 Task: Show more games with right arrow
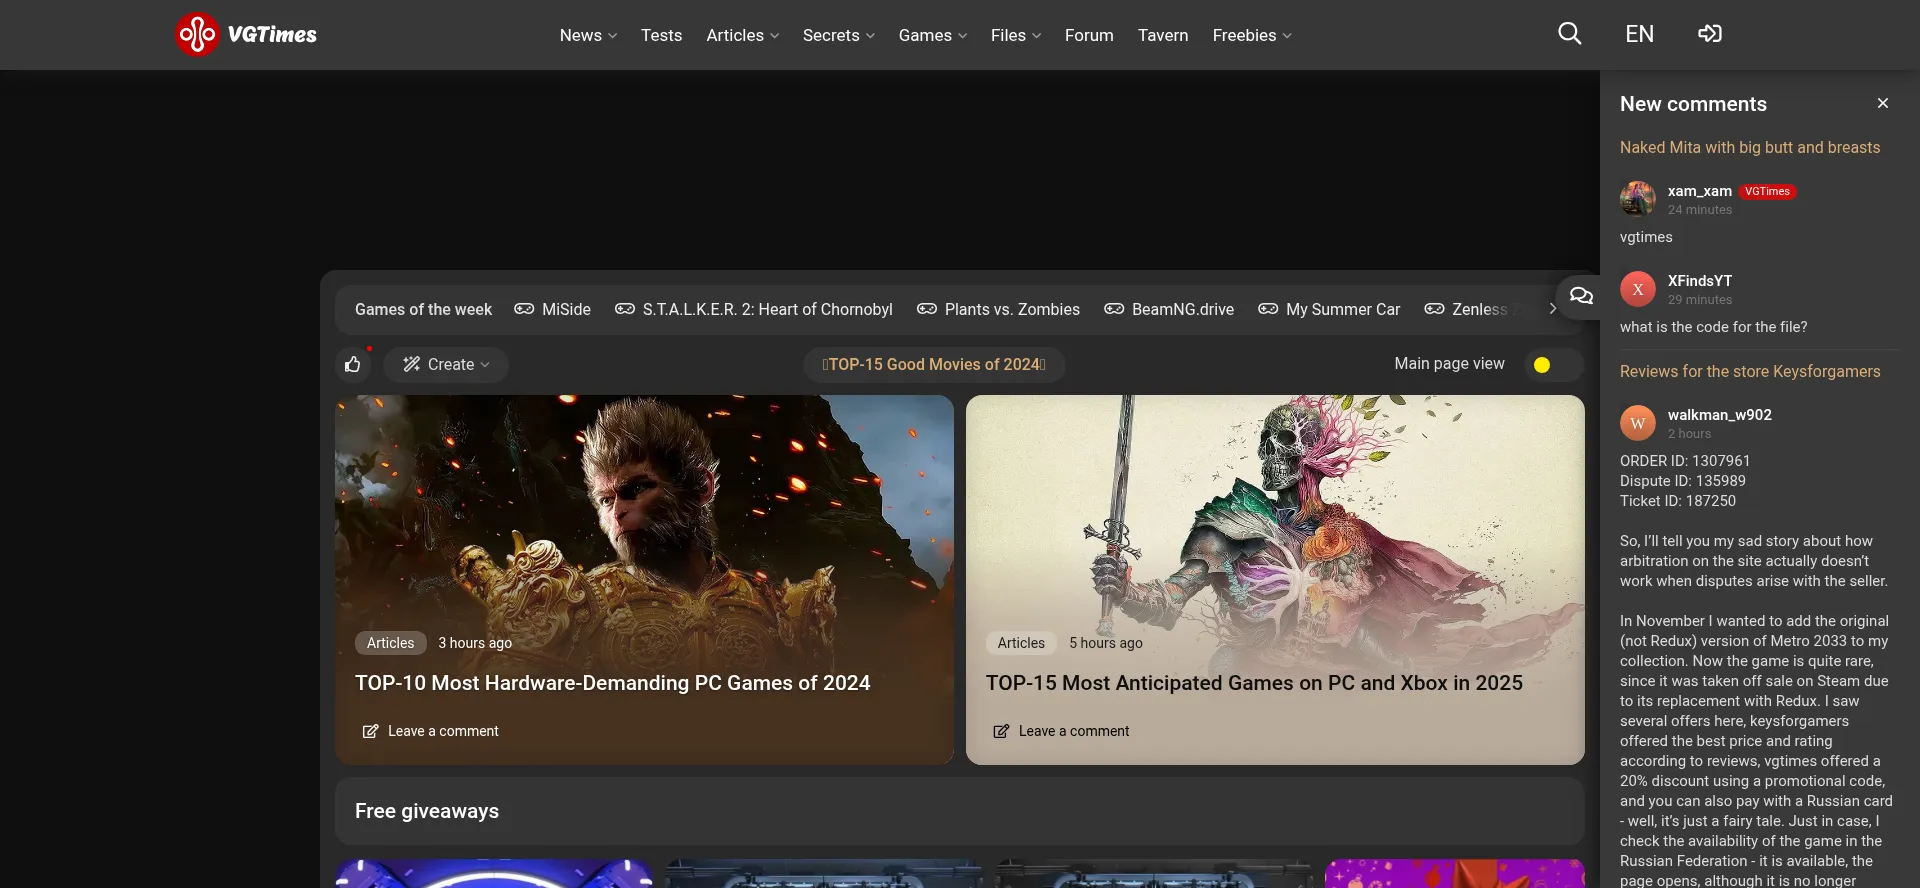[x=1552, y=309]
